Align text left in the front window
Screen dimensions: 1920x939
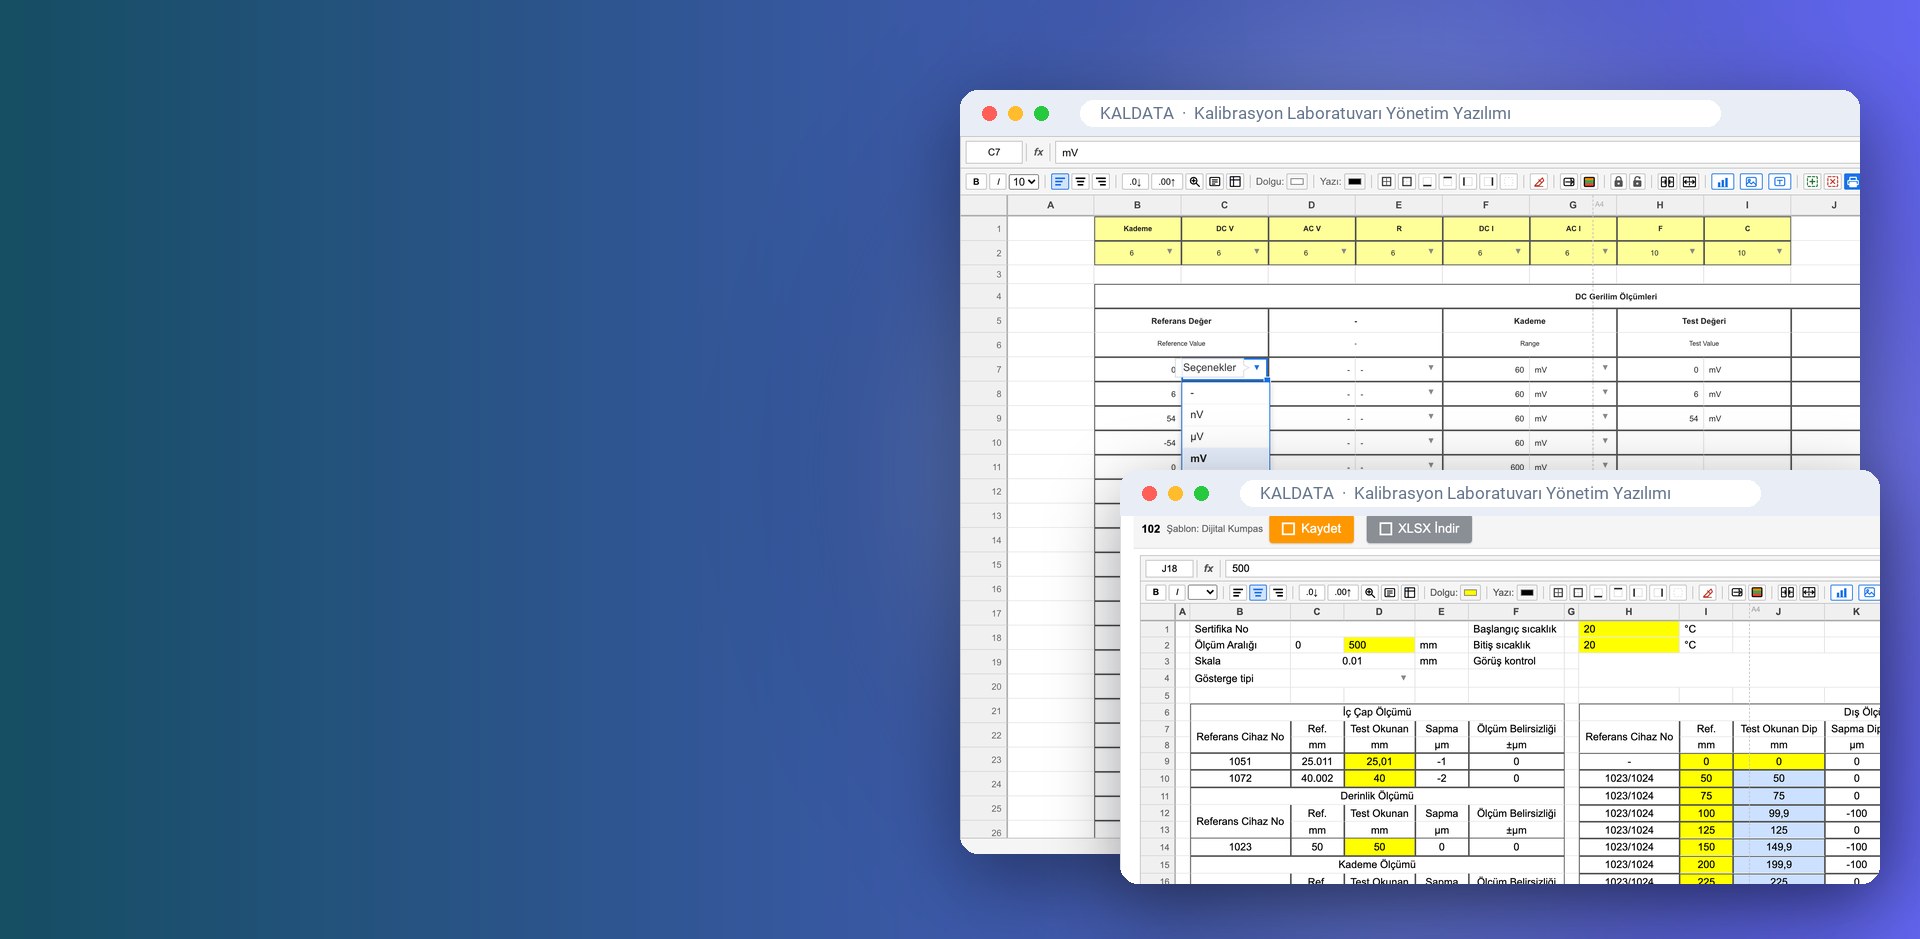tap(1237, 593)
